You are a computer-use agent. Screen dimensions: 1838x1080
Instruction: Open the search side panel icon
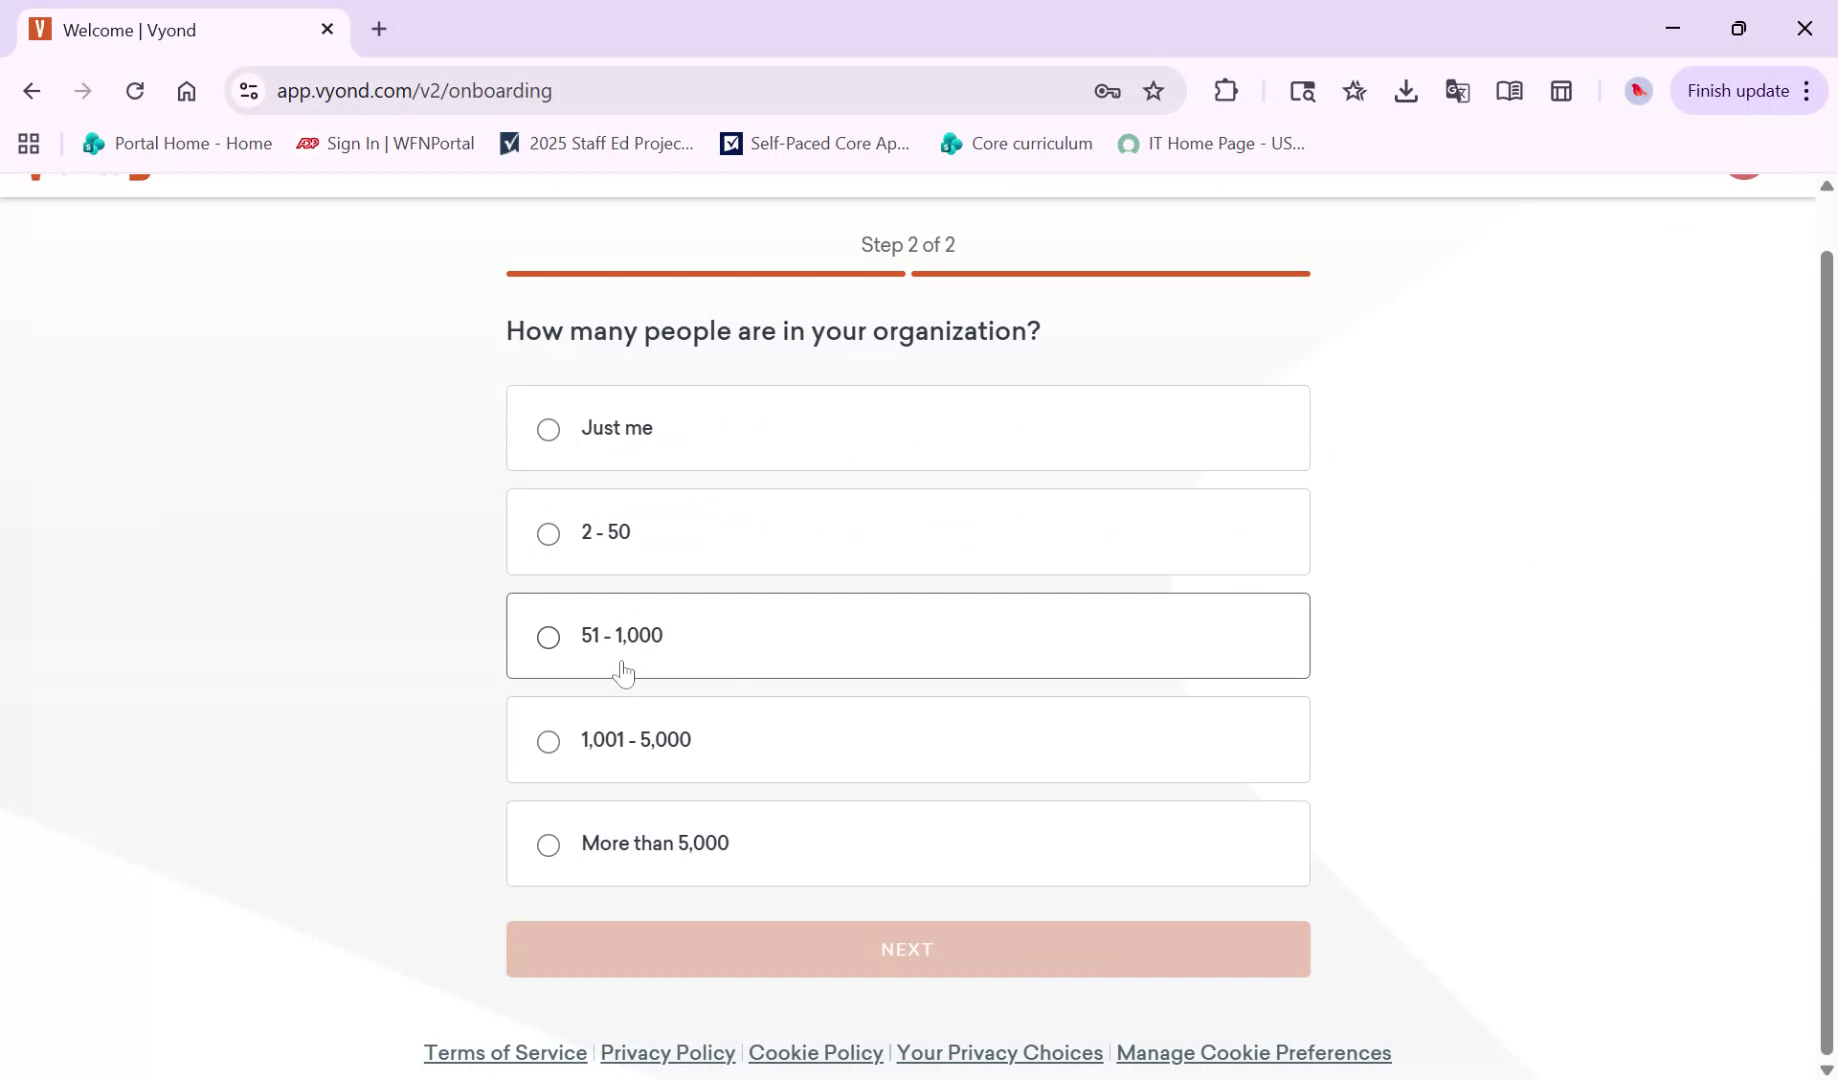(x=1303, y=91)
